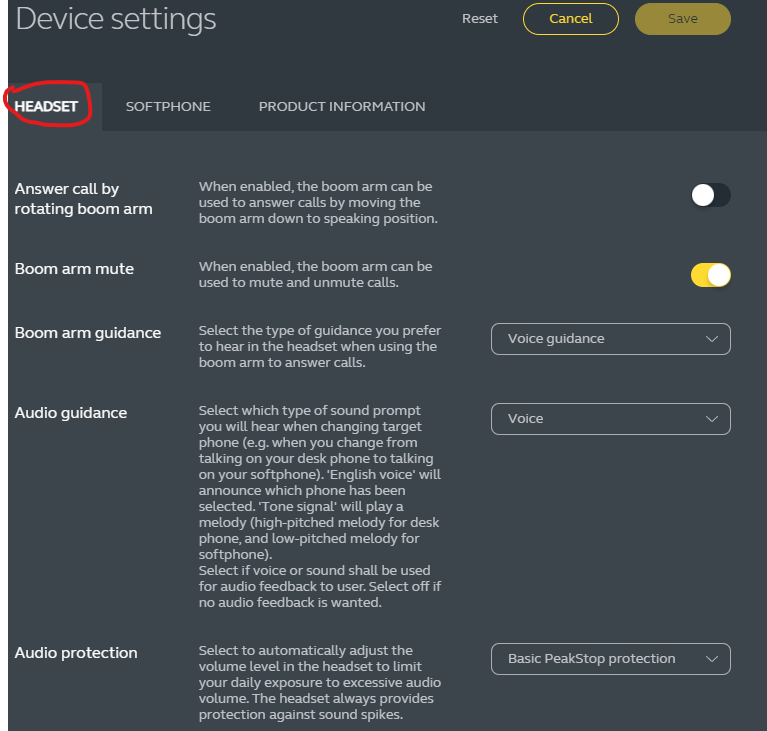The image size is (767, 731).
Task: Click the "Audio guidance" setting label
Action: point(71,412)
